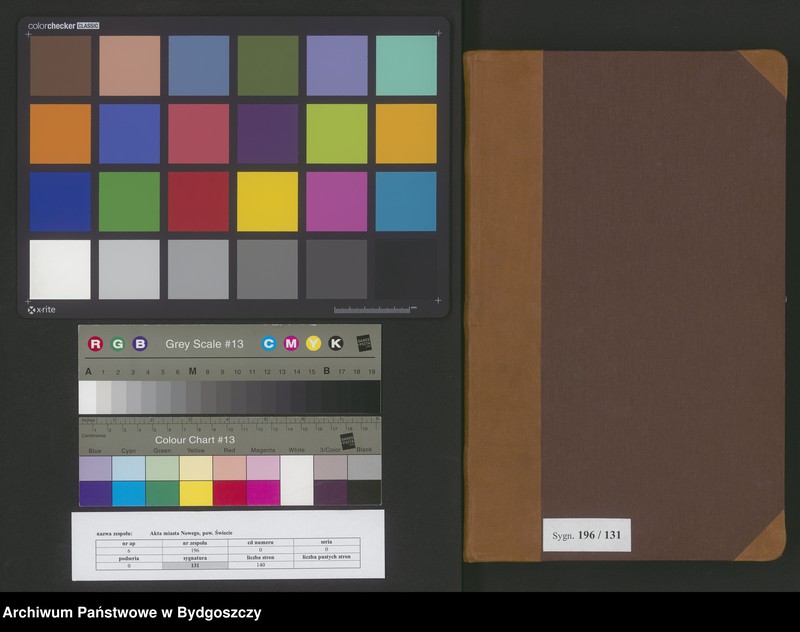Click the Archiwum Państwowe w Bydgoszczy caption
The image size is (800, 632).
point(132,613)
